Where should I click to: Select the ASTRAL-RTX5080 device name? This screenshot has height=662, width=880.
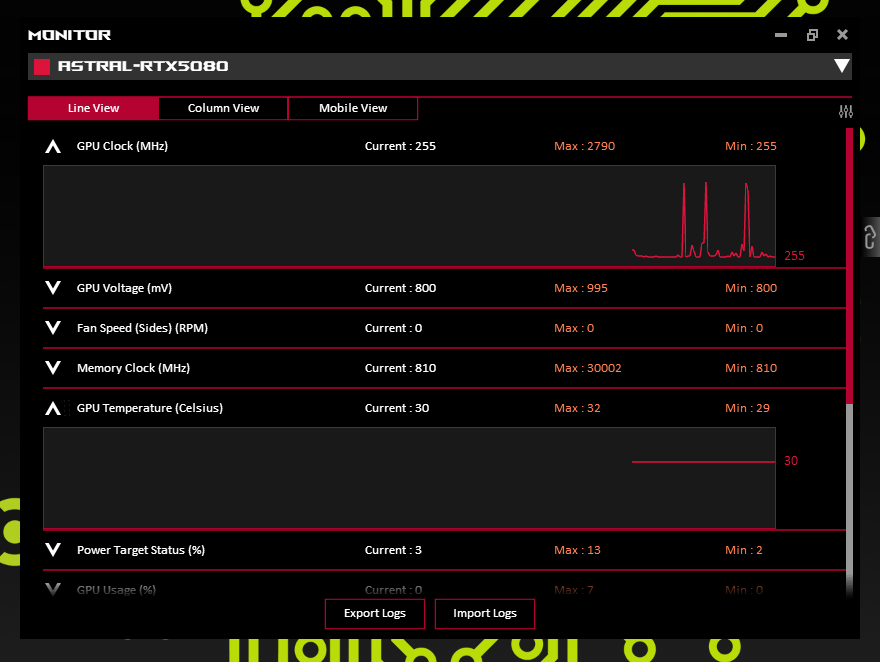[x=143, y=66]
